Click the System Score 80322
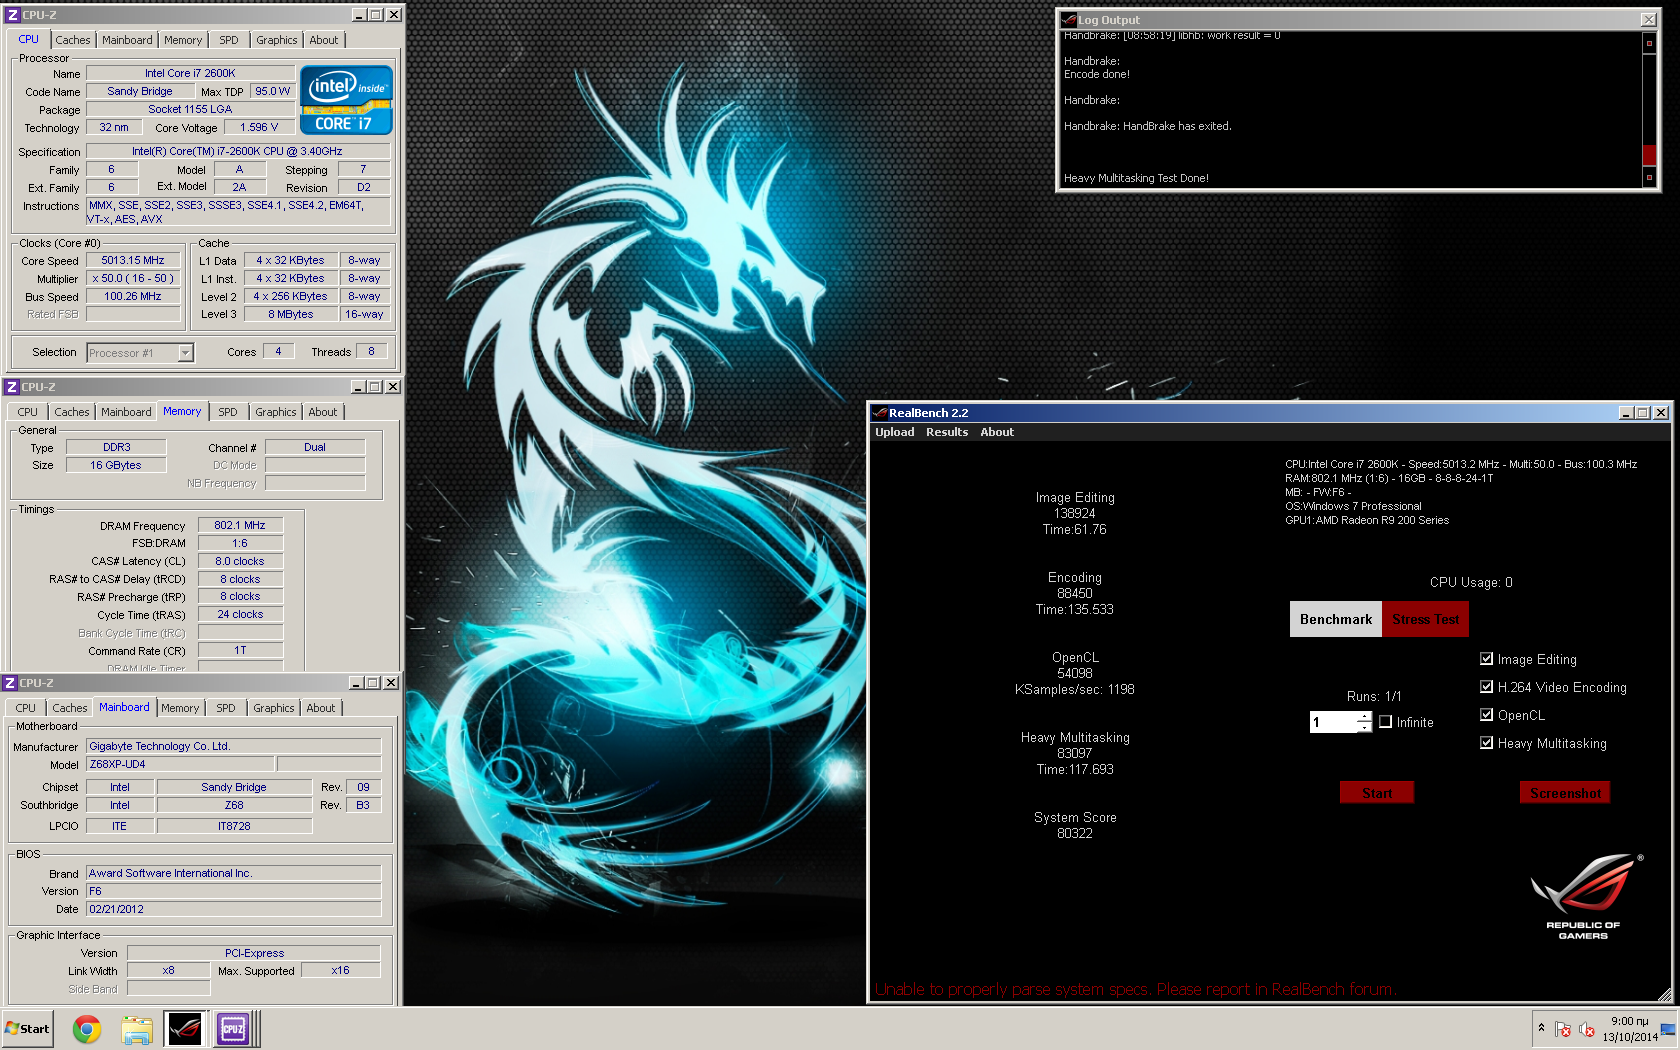Screen dimensions: 1680x1050 1075,833
